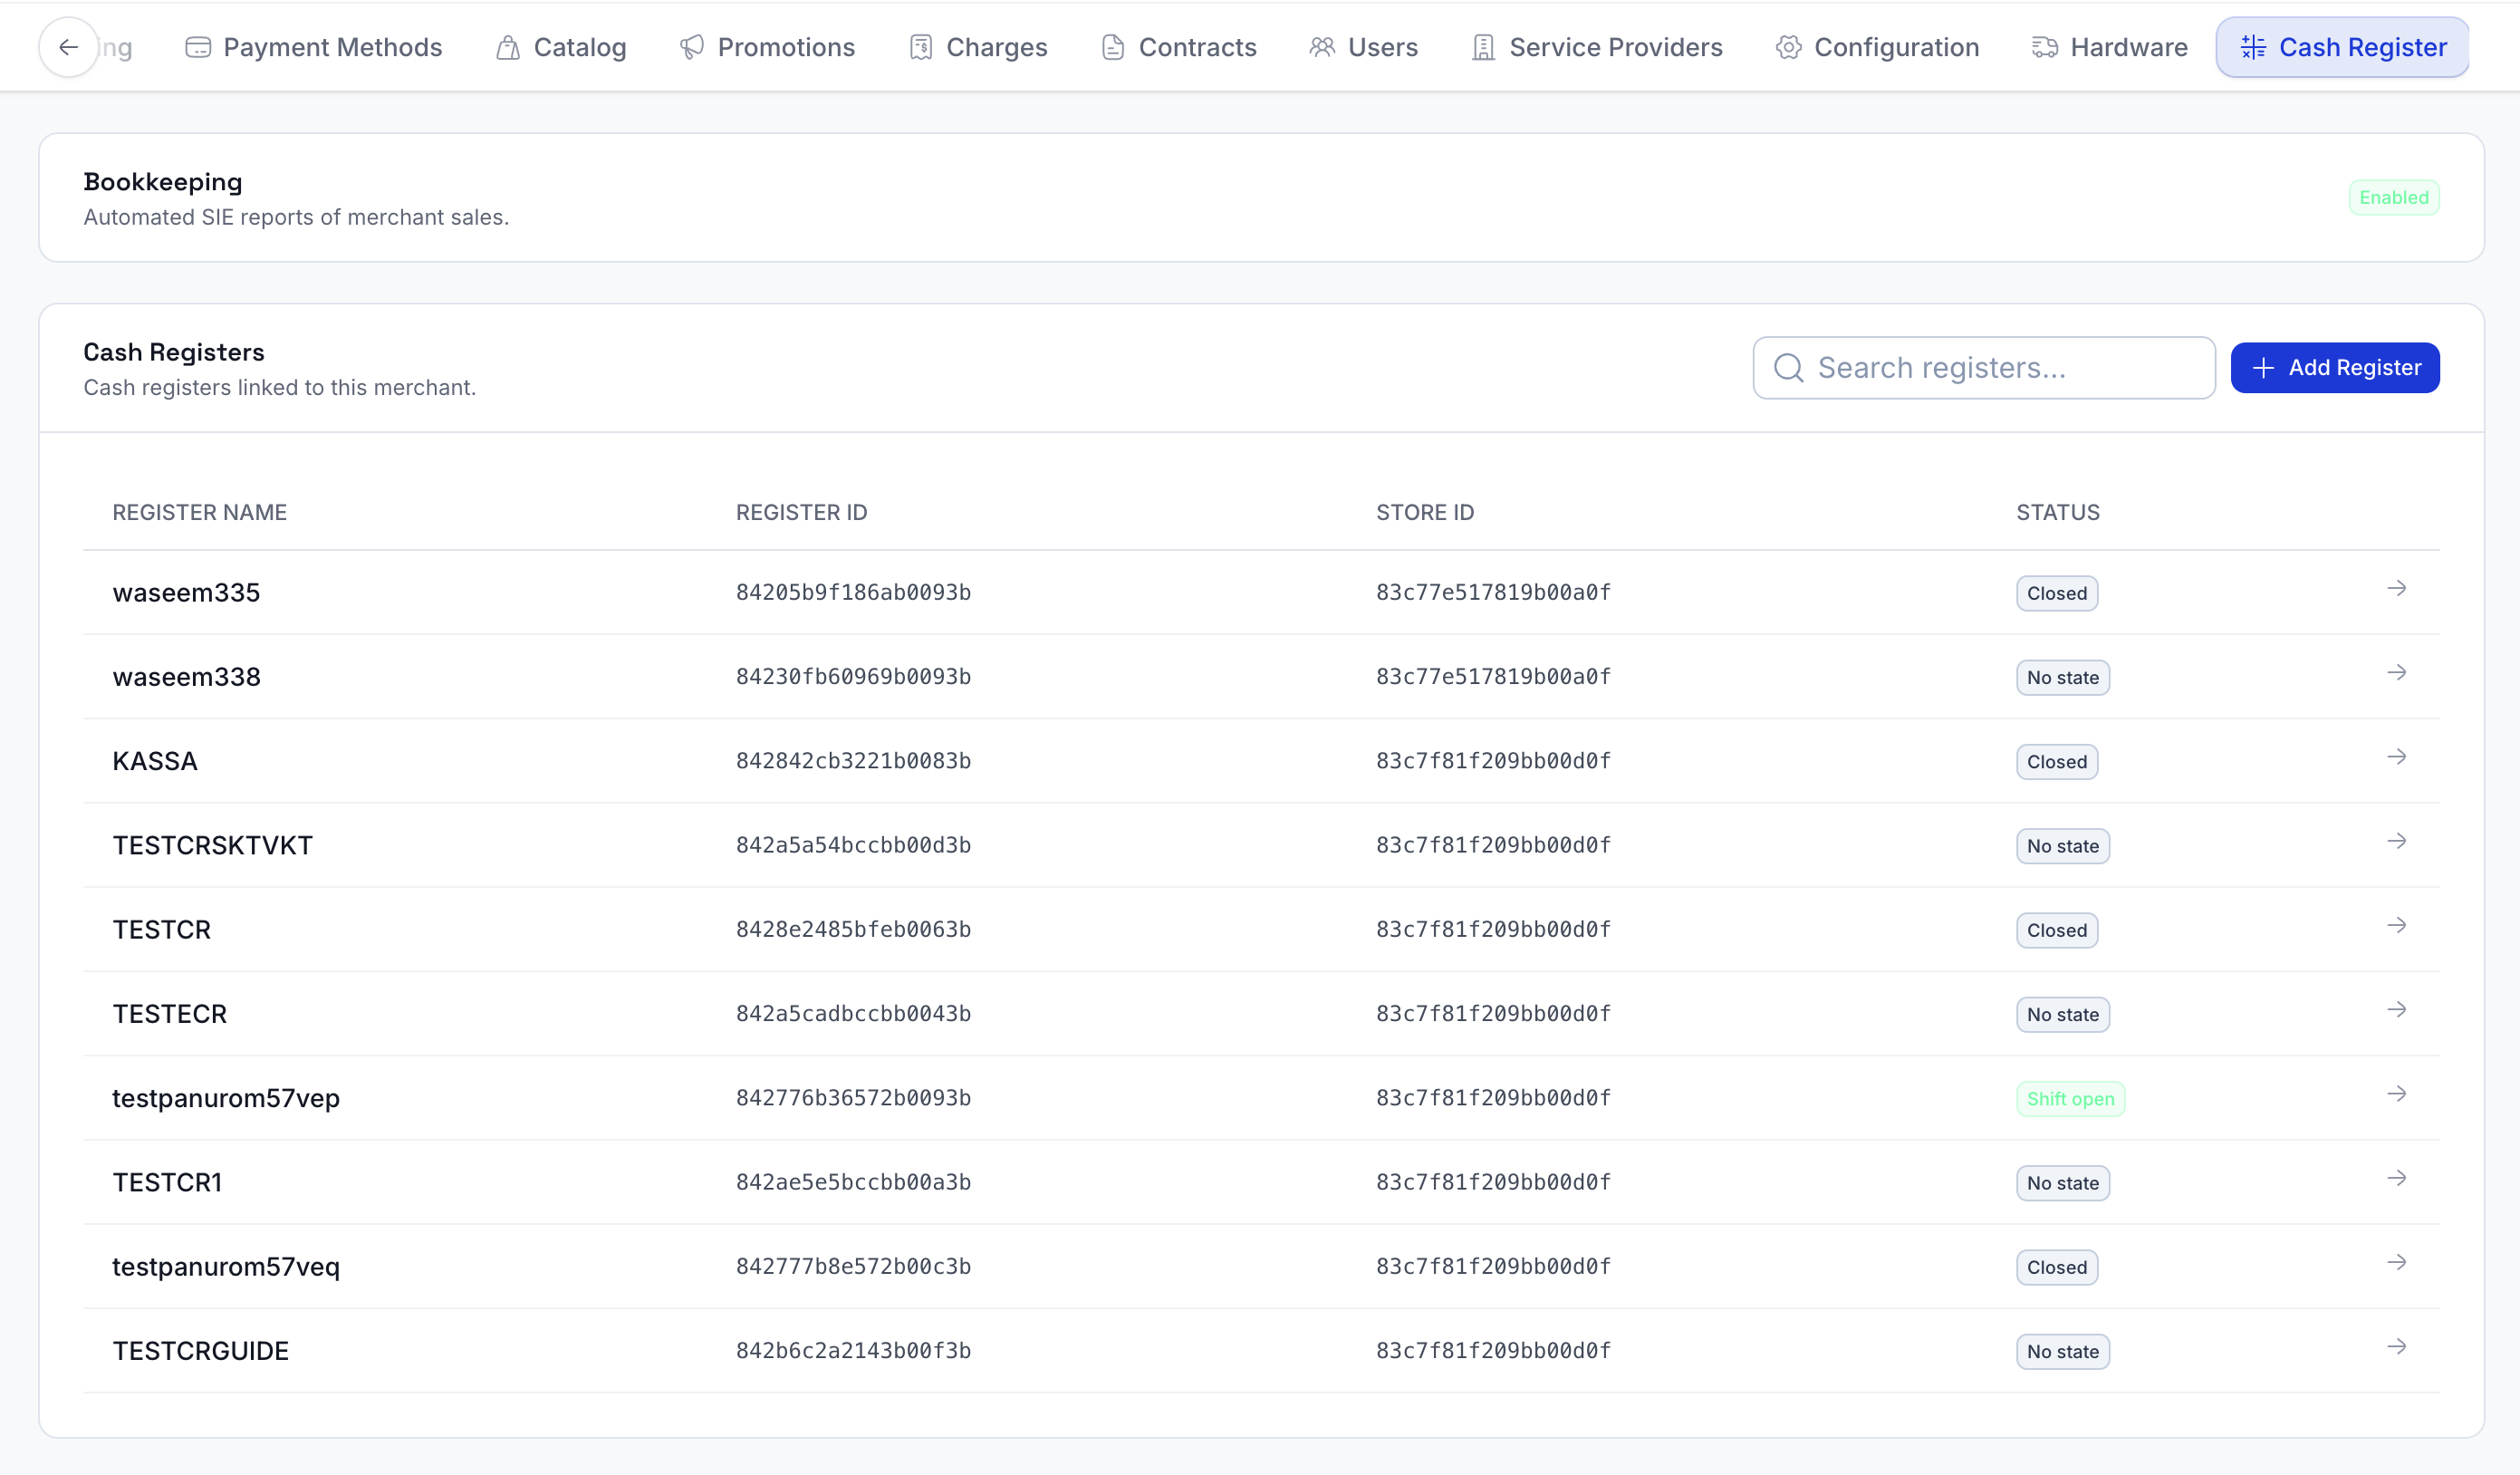Viewport: 2520px width, 1475px height.
Task: Select the testpanurom57vep register name
Action: pos(226,1099)
